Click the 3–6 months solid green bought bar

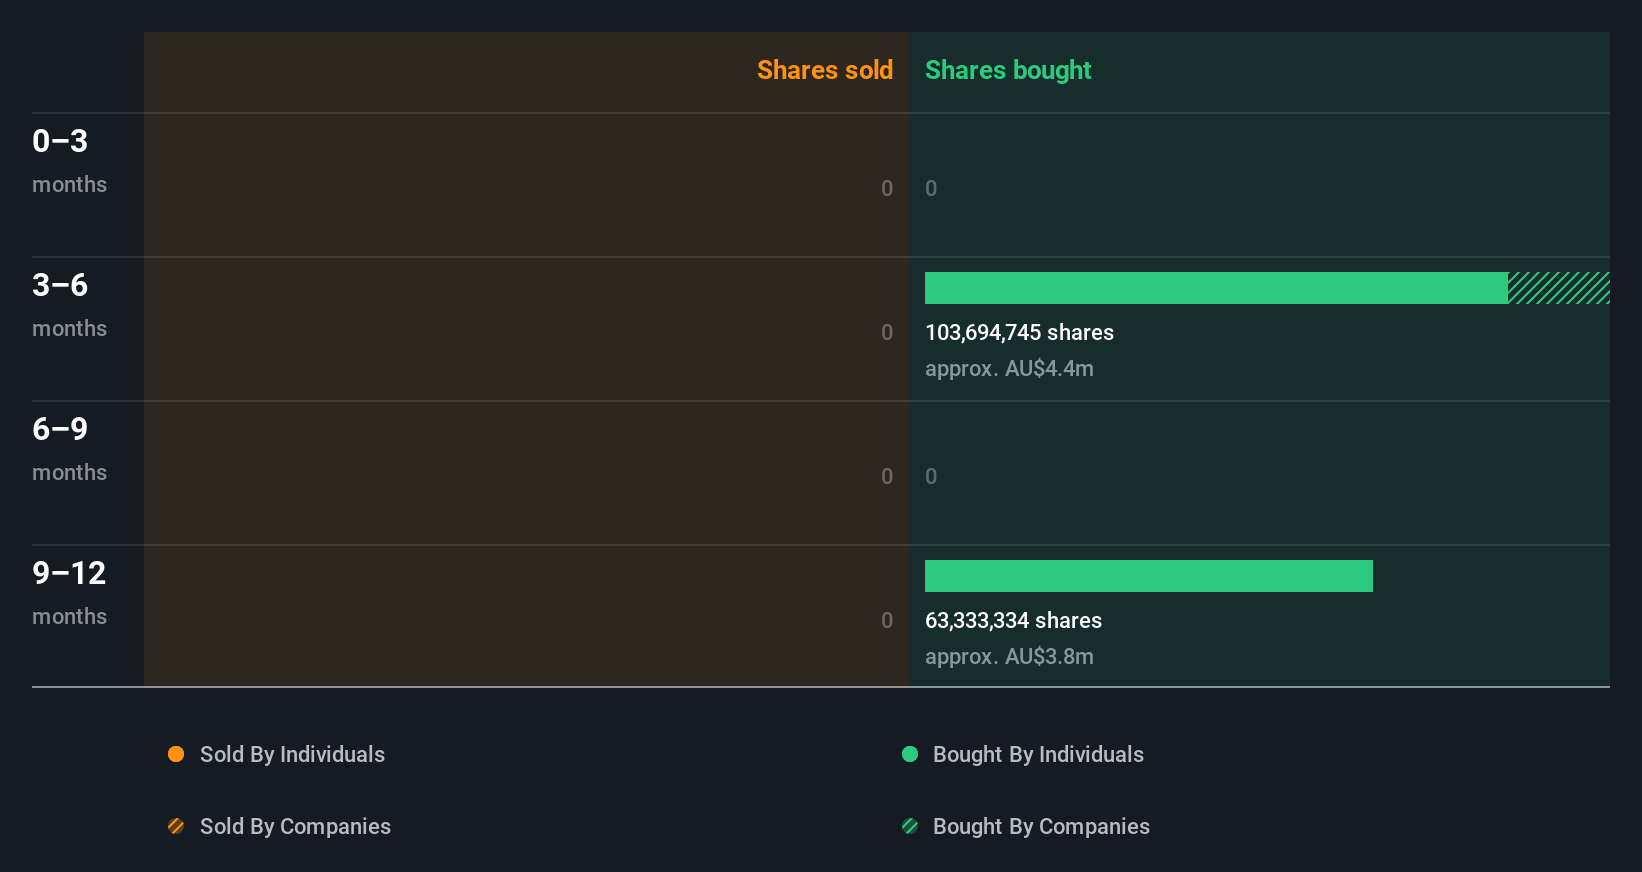click(1216, 288)
